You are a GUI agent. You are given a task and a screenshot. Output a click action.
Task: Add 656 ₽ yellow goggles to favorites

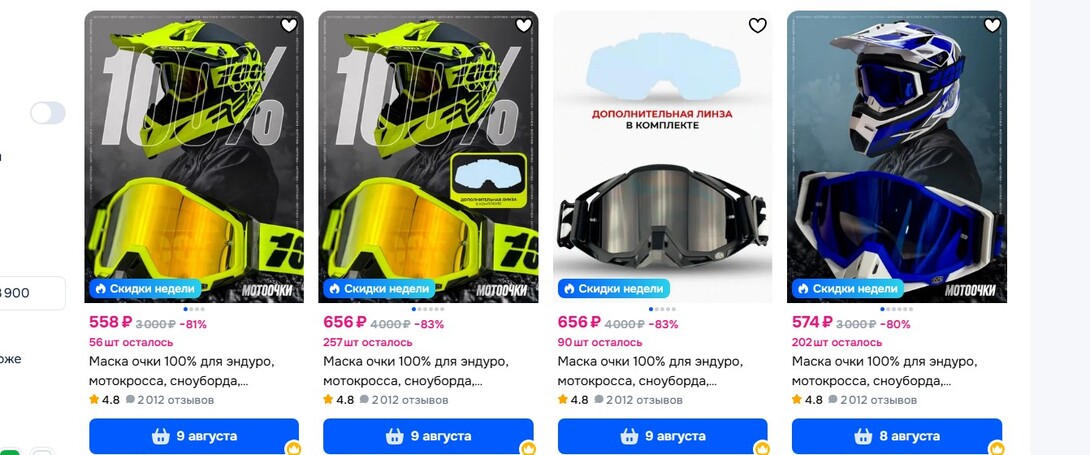click(523, 26)
